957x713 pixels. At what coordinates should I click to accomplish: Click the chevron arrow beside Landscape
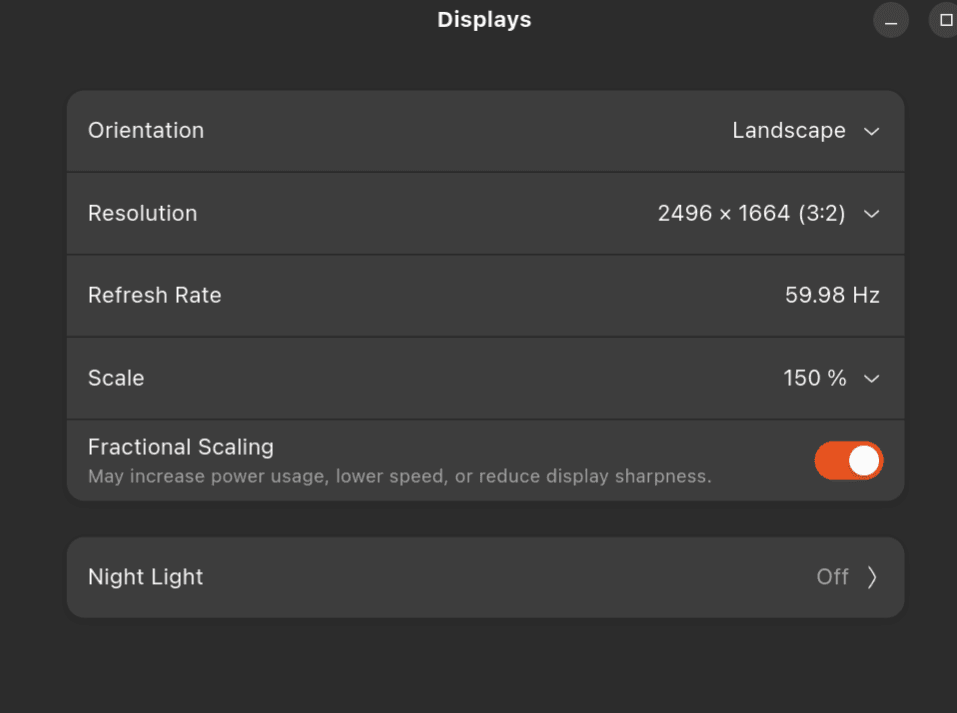tap(871, 131)
